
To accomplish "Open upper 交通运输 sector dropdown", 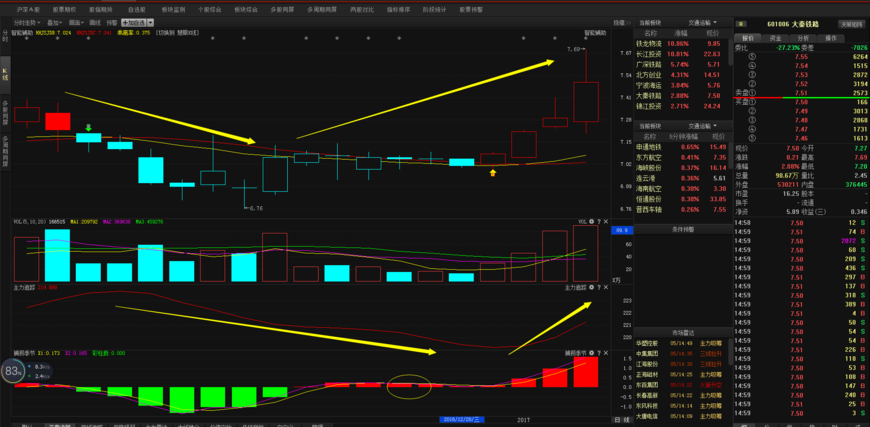I will tap(702, 23).
